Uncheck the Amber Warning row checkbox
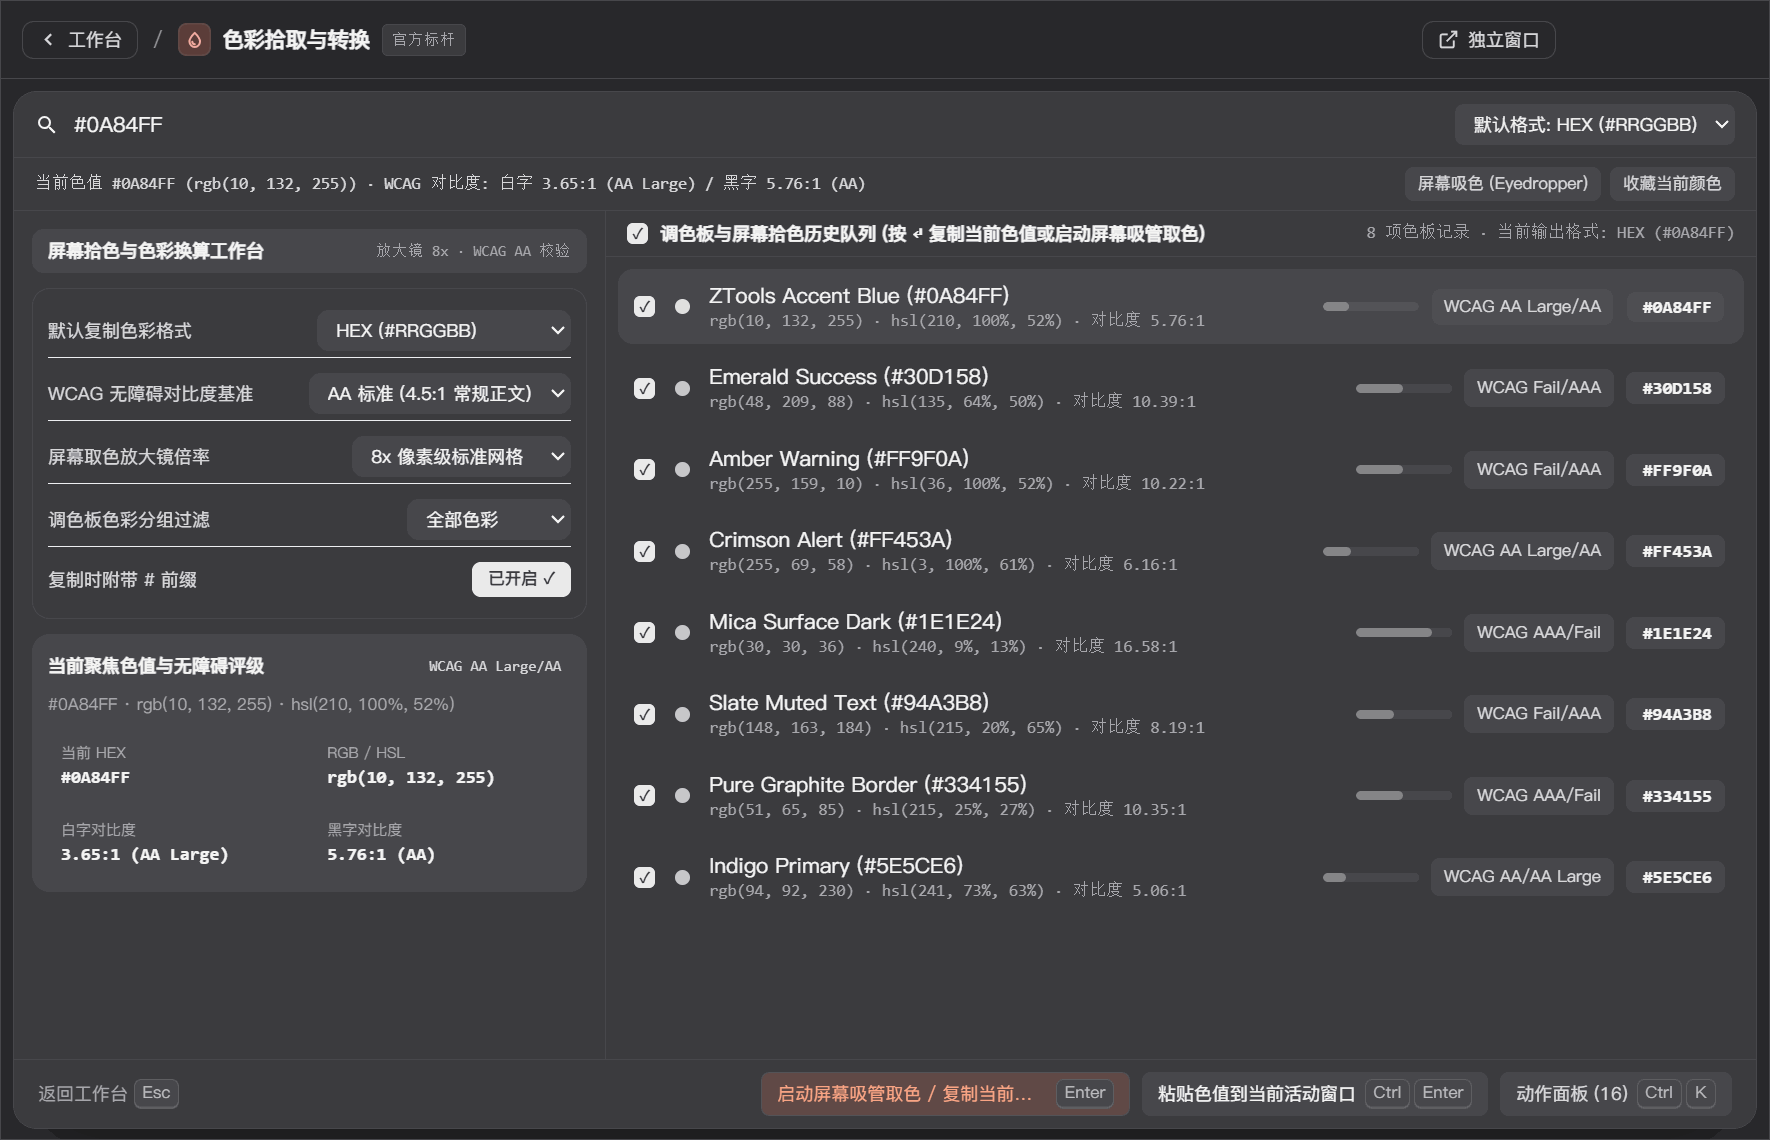1770x1140 pixels. point(645,470)
